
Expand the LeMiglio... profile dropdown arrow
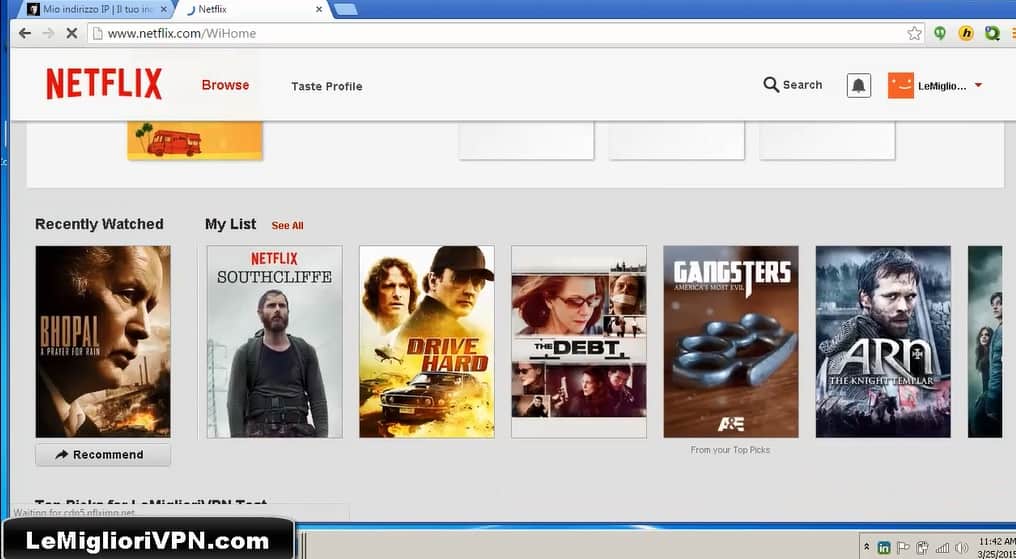point(978,86)
